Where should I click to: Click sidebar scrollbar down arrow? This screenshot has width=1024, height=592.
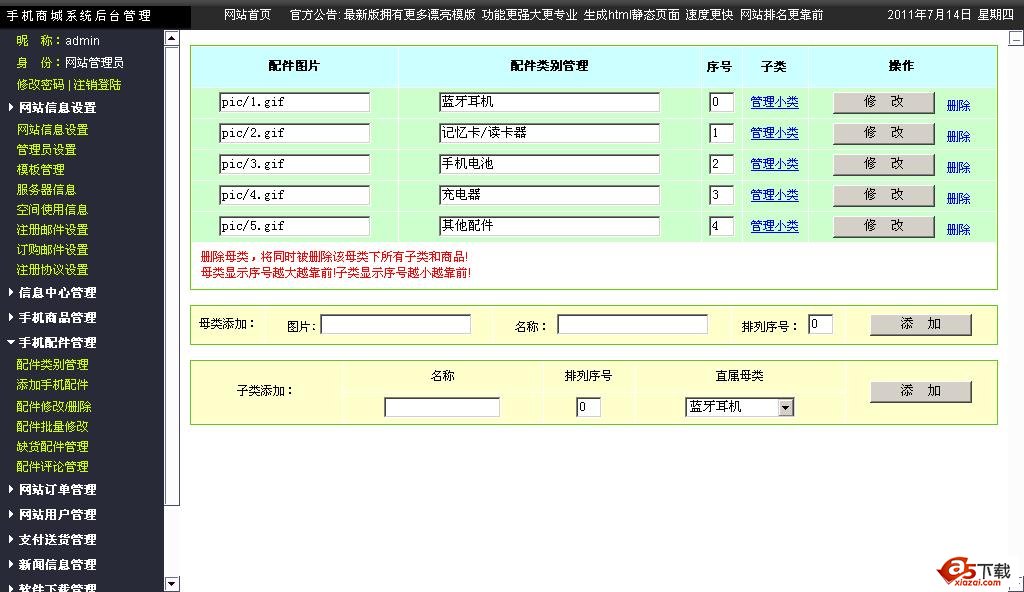pyautogui.click(x=171, y=584)
